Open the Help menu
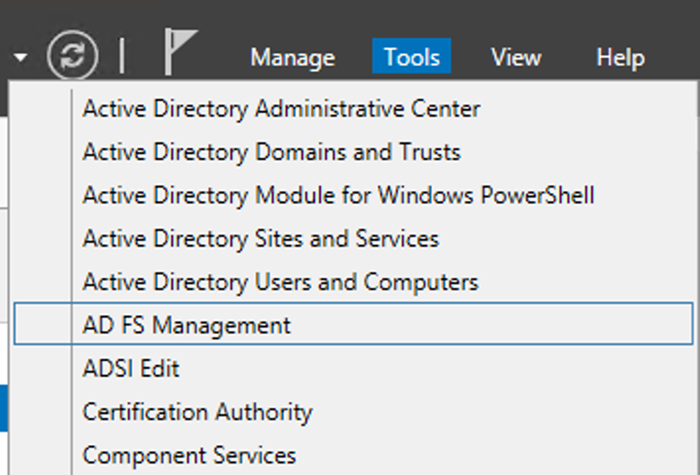Image resolution: width=700 pixels, height=475 pixels. click(x=620, y=58)
